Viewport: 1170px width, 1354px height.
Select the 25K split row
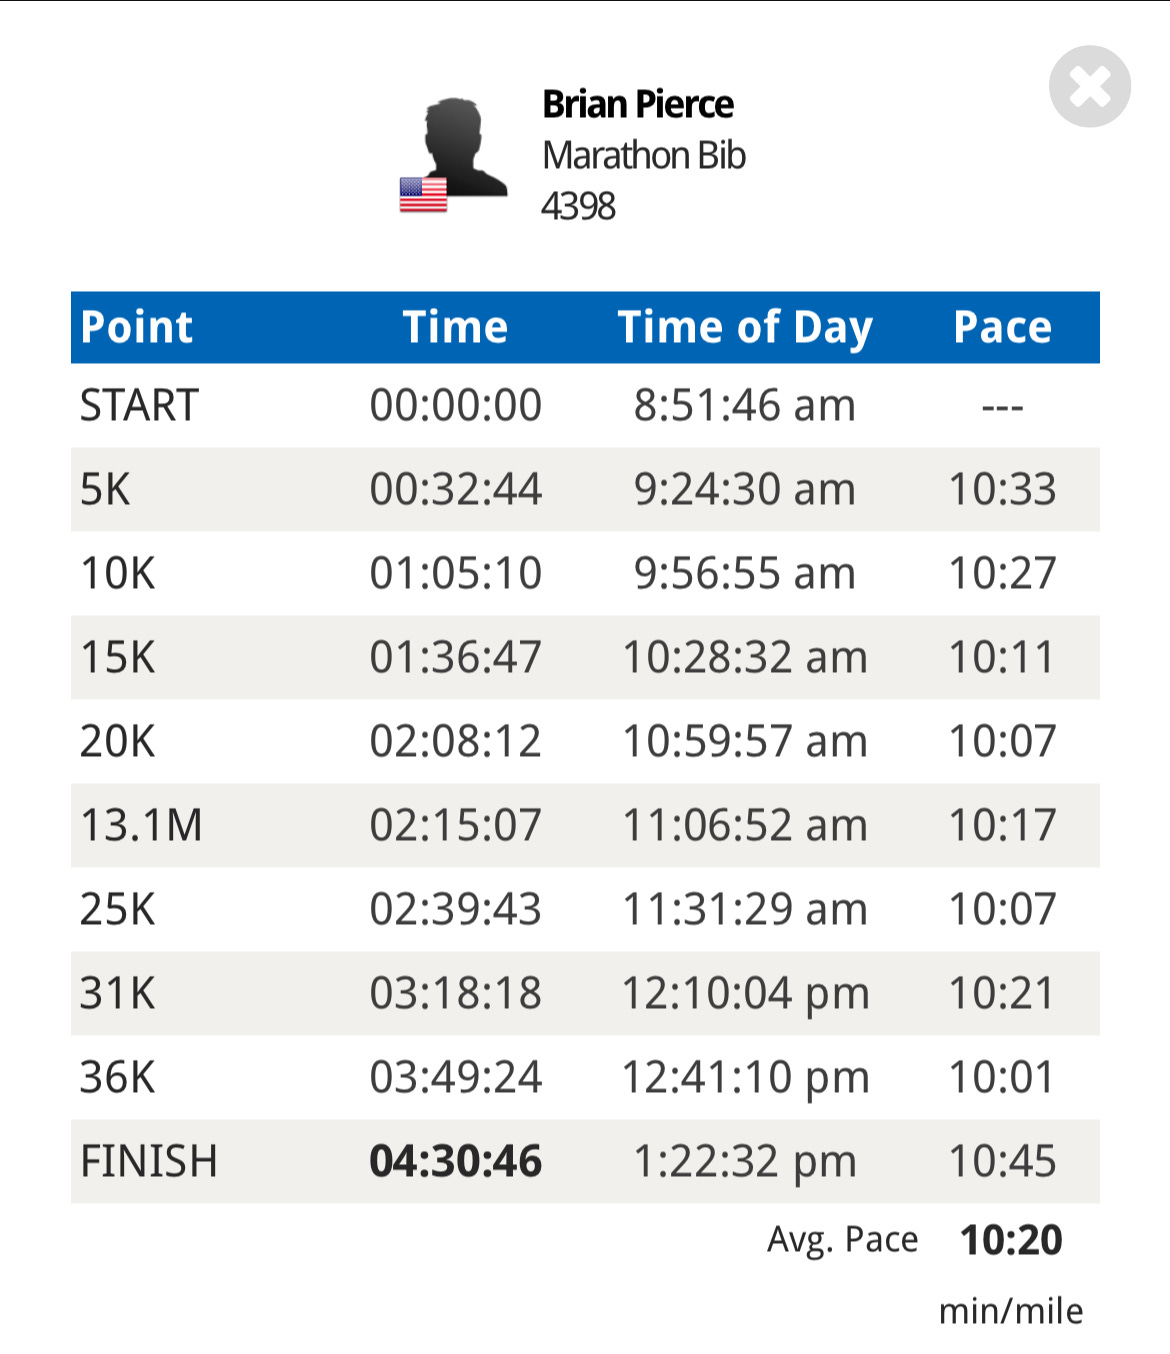(585, 909)
